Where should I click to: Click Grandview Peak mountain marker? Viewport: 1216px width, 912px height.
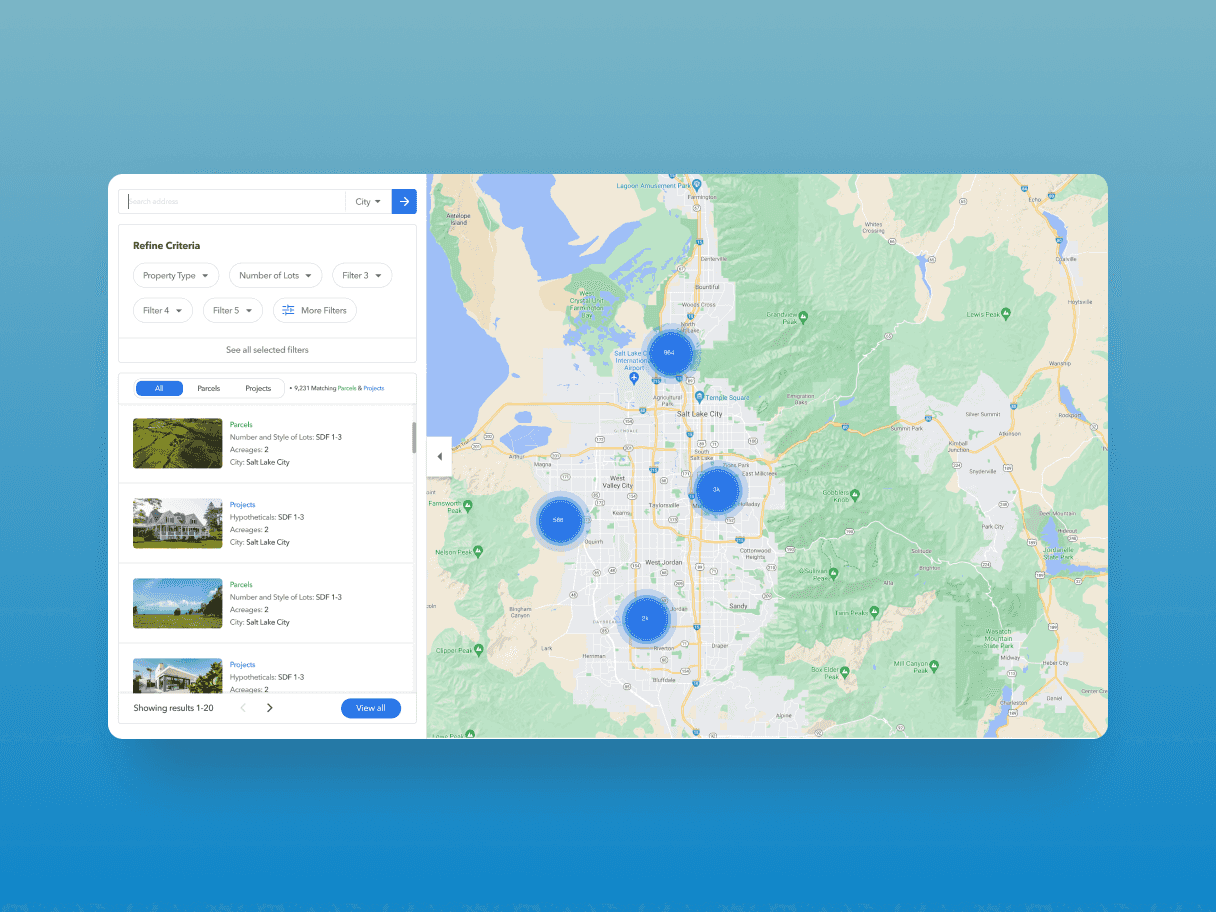pos(805,318)
